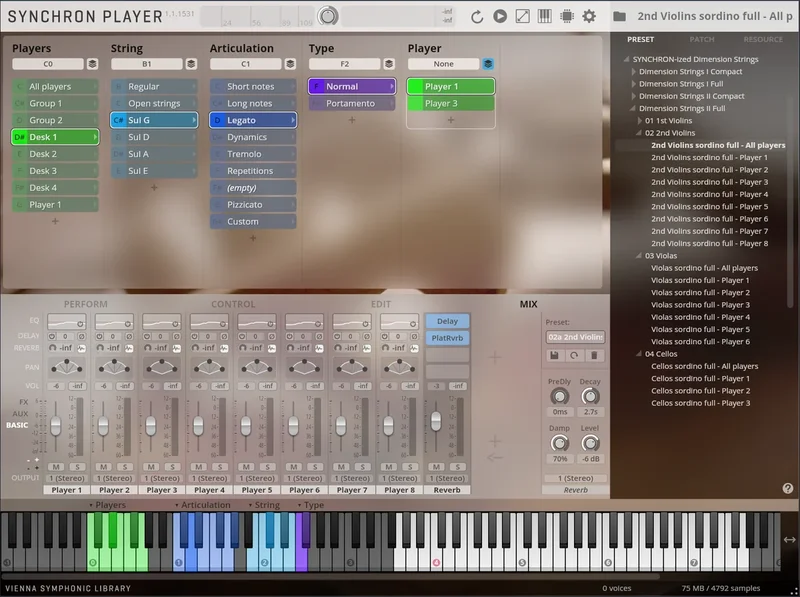Click the reload icon under mixer Preset

(x=574, y=355)
